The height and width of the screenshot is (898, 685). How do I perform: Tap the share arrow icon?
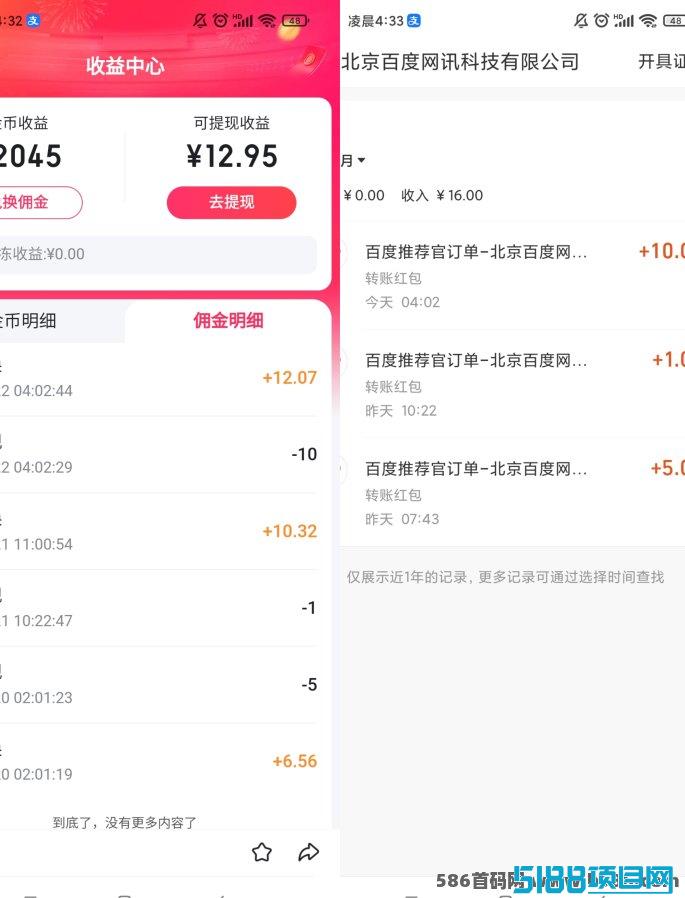pyautogui.click(x=309, y=852)
